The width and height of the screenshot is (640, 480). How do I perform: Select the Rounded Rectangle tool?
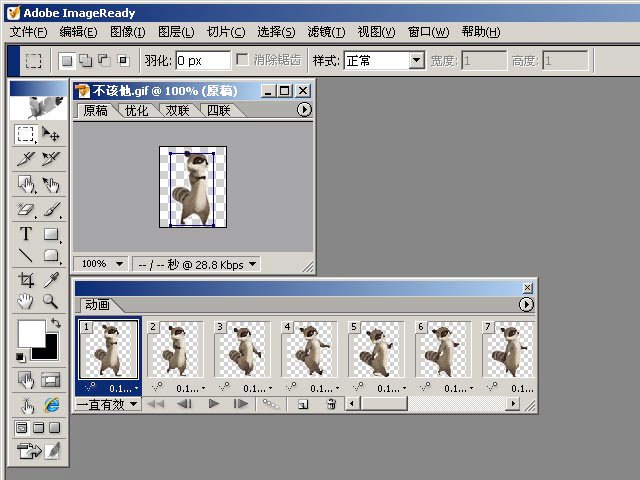[51, 256]
